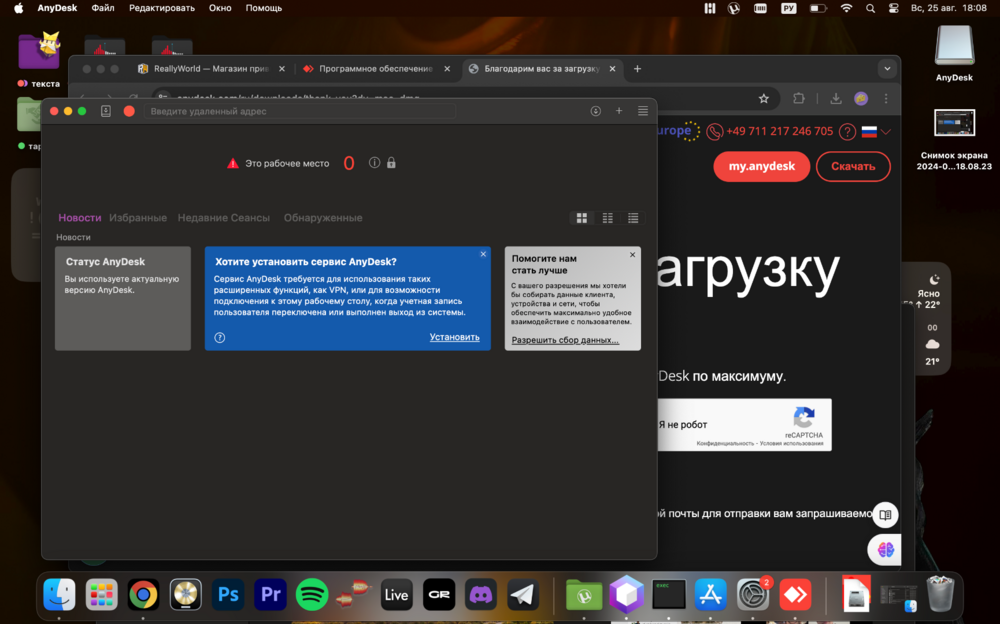Viewport: 1000px width, 624px height.
Task: Open reading mode icon at page right edge
Action: pyautogui.click(x=885, y=515)
